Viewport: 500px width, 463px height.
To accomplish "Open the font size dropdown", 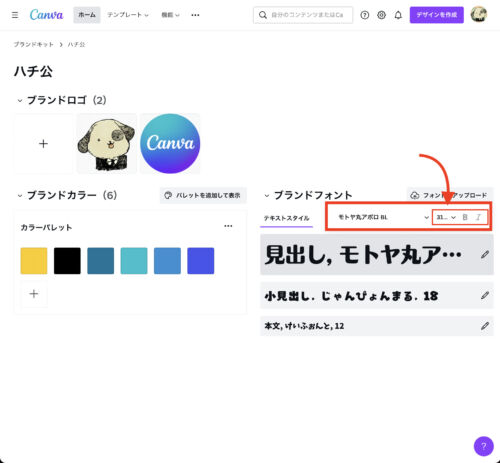I will (446, 217).
